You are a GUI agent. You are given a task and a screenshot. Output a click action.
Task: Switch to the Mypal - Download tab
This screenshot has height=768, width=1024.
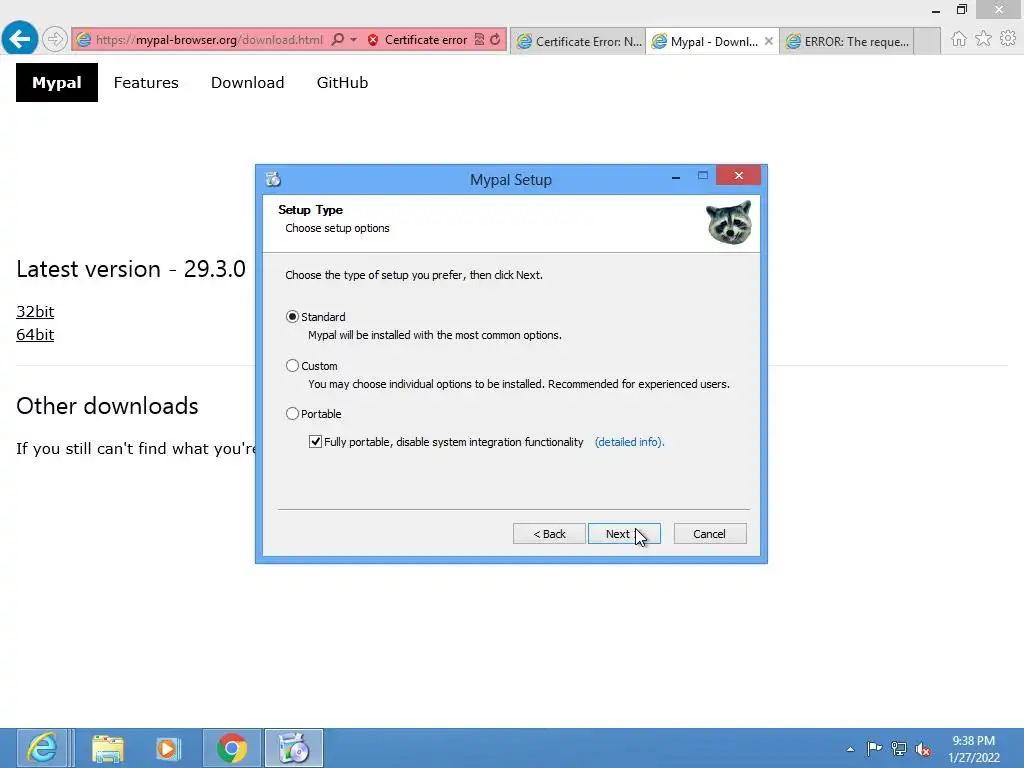pyautogui.click(x=704, y=42)
